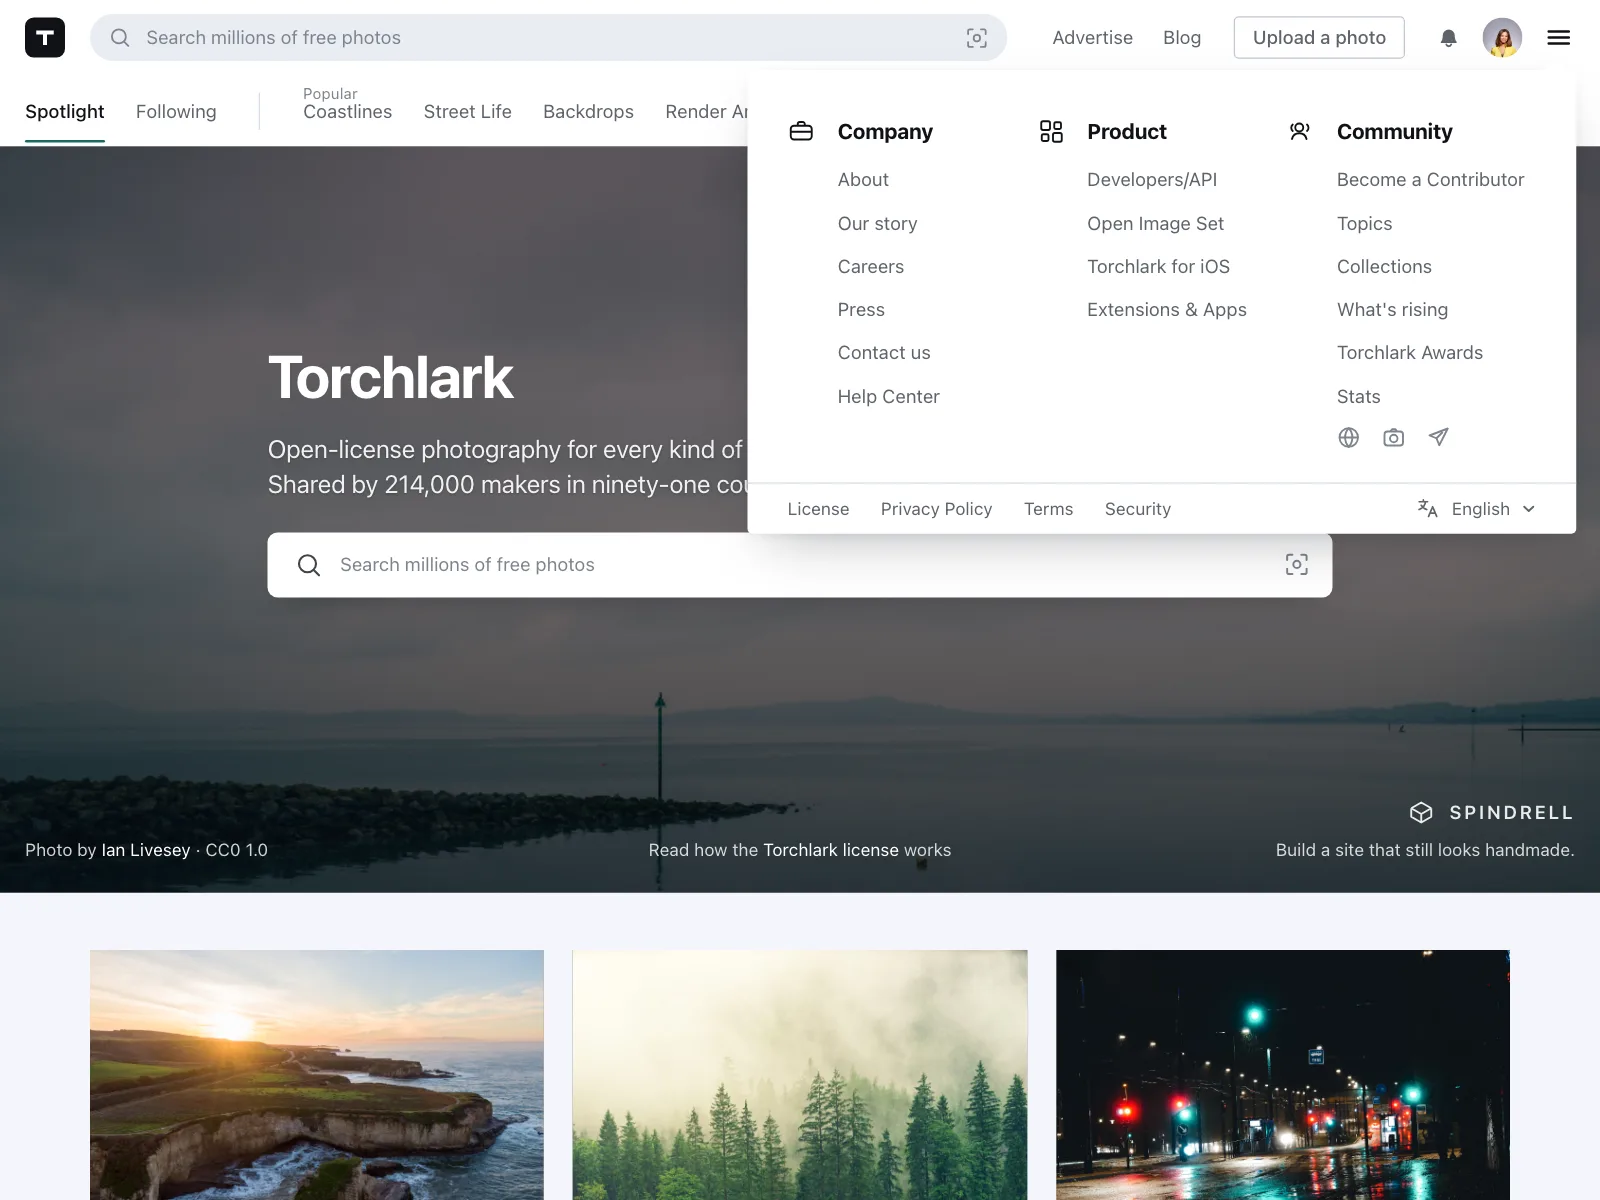This screenshot has height=1200, width=1600.
Task: Select the Street Life topic tab
Action: tap(467, 112)
